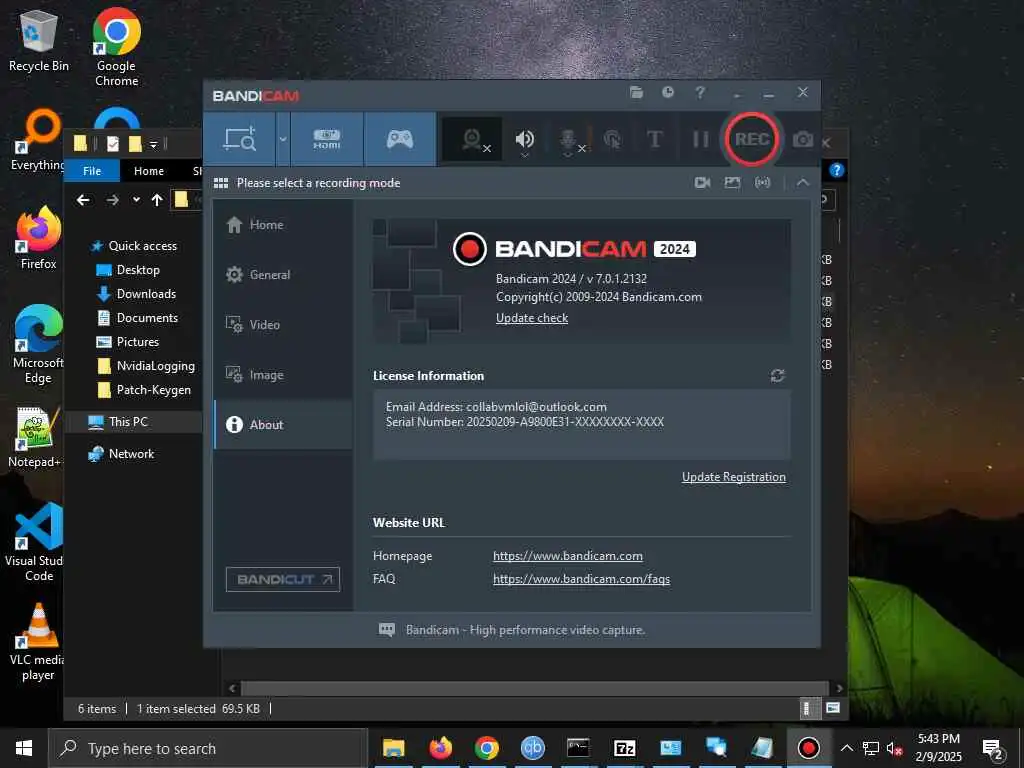Toggle mouse click effect icon
This screenshot has height=768, width=1024.
point(612,139)
